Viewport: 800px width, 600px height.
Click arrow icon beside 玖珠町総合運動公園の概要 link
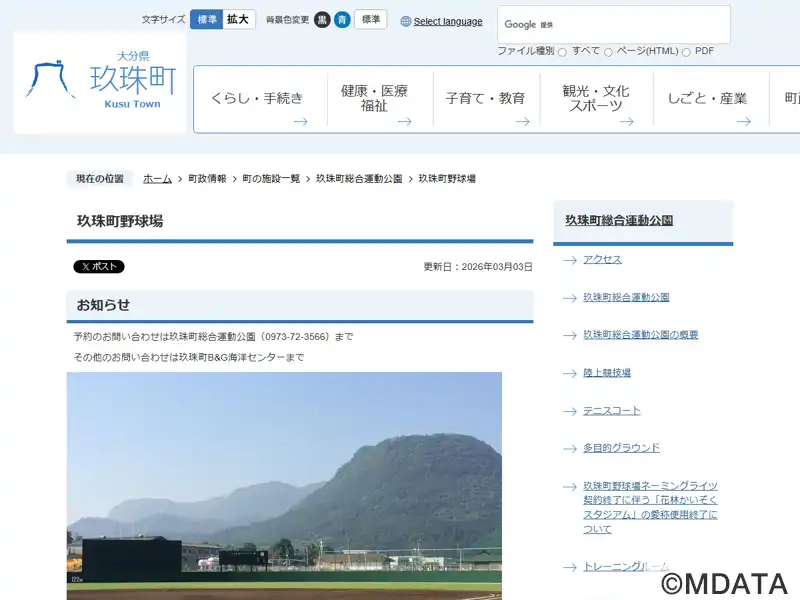tap(570, 335)
